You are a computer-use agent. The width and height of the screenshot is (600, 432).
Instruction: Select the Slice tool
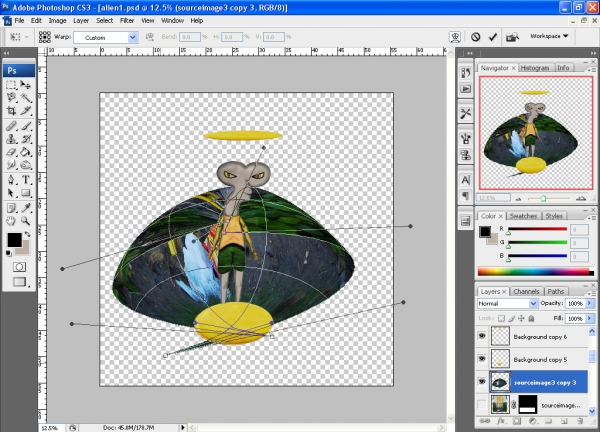click(26, 111)
